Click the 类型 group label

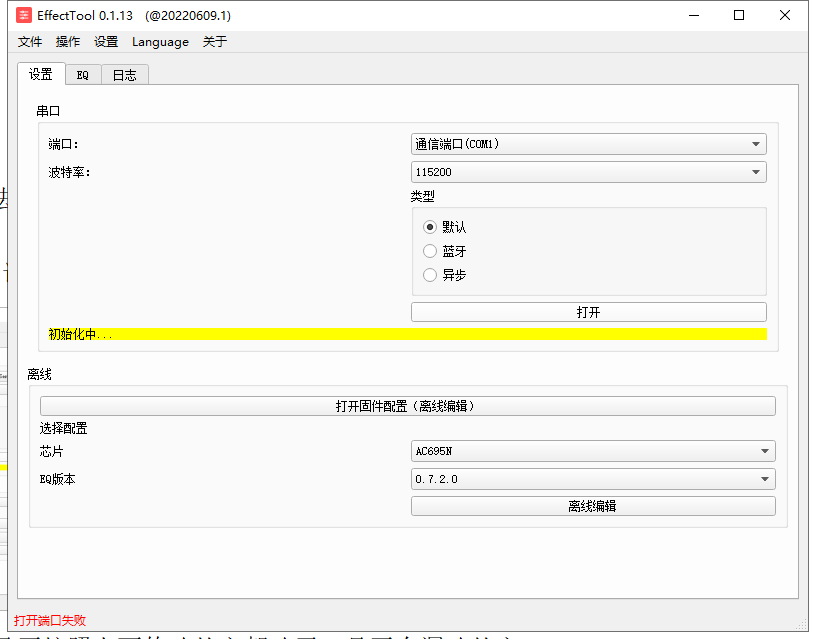[423, 196]
